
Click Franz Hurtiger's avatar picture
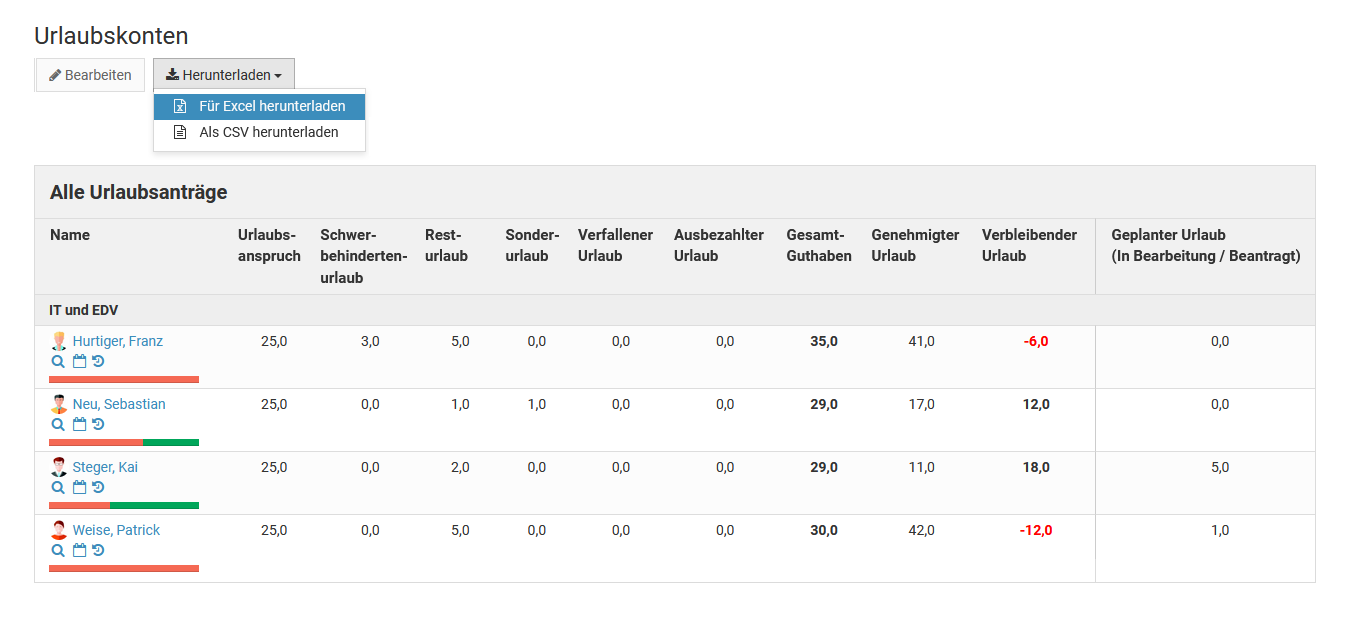(59, 341)
